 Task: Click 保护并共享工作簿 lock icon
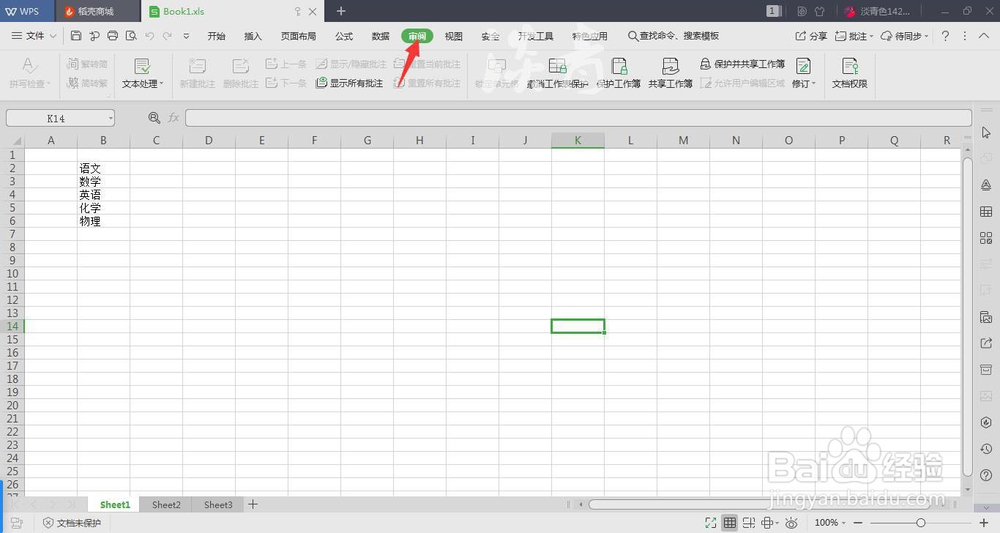click(705, 64)
